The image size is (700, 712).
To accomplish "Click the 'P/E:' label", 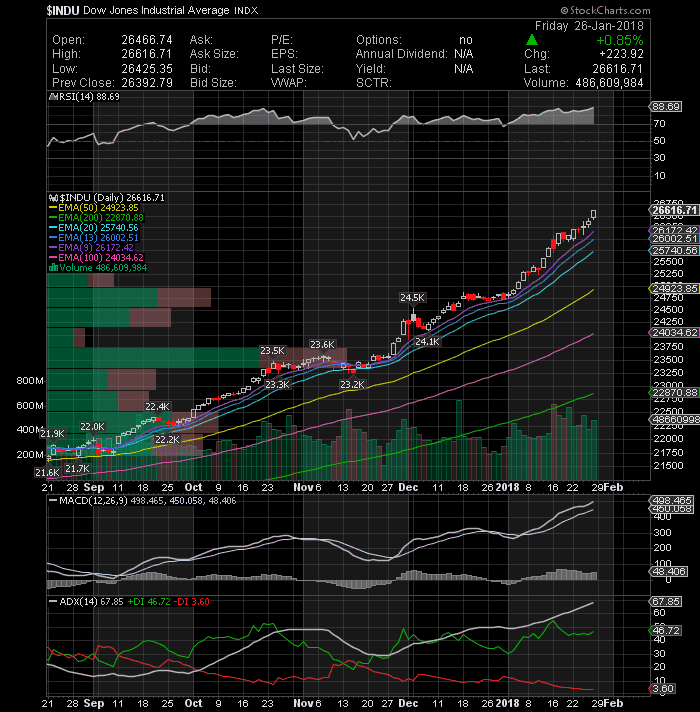I will (282, 40).
